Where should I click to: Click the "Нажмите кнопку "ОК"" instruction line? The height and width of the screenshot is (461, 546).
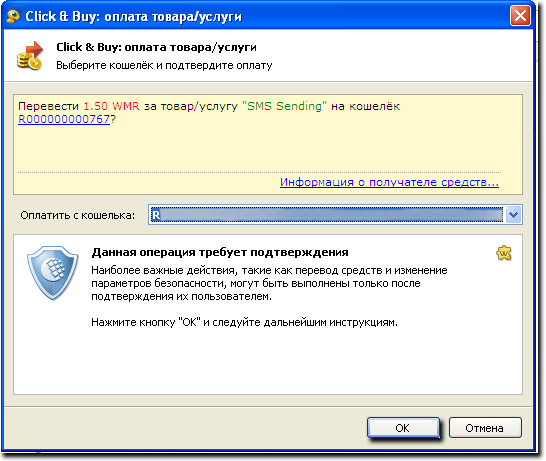[x=244, y=322]
